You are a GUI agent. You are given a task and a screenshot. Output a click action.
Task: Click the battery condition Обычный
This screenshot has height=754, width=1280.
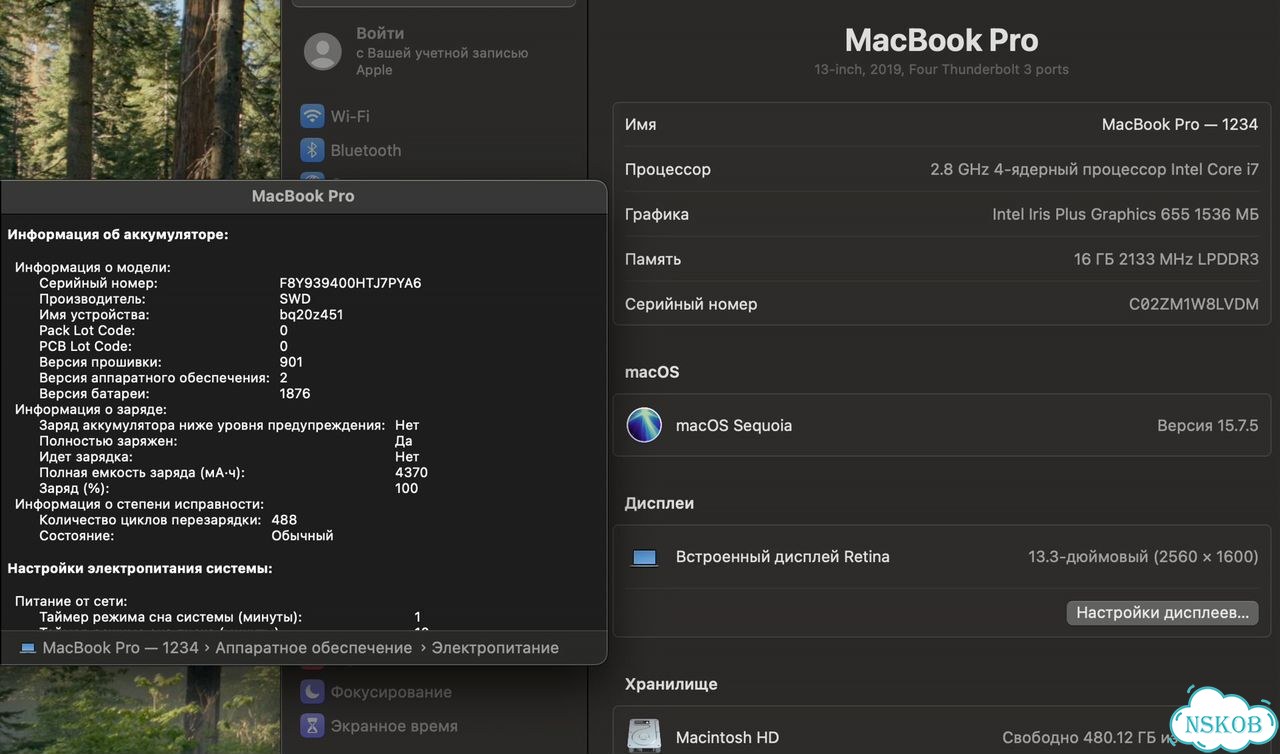(x=302, y=536)
